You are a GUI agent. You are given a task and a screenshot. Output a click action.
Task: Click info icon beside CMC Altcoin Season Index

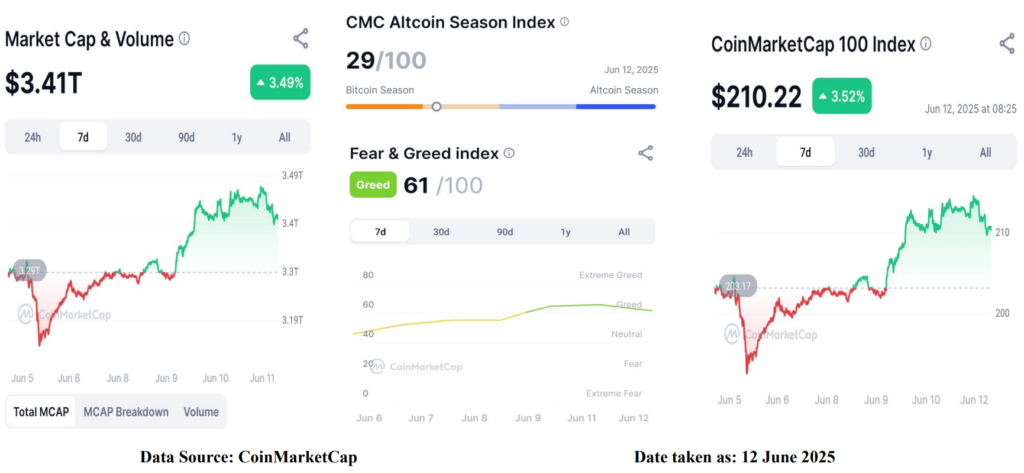564,22
